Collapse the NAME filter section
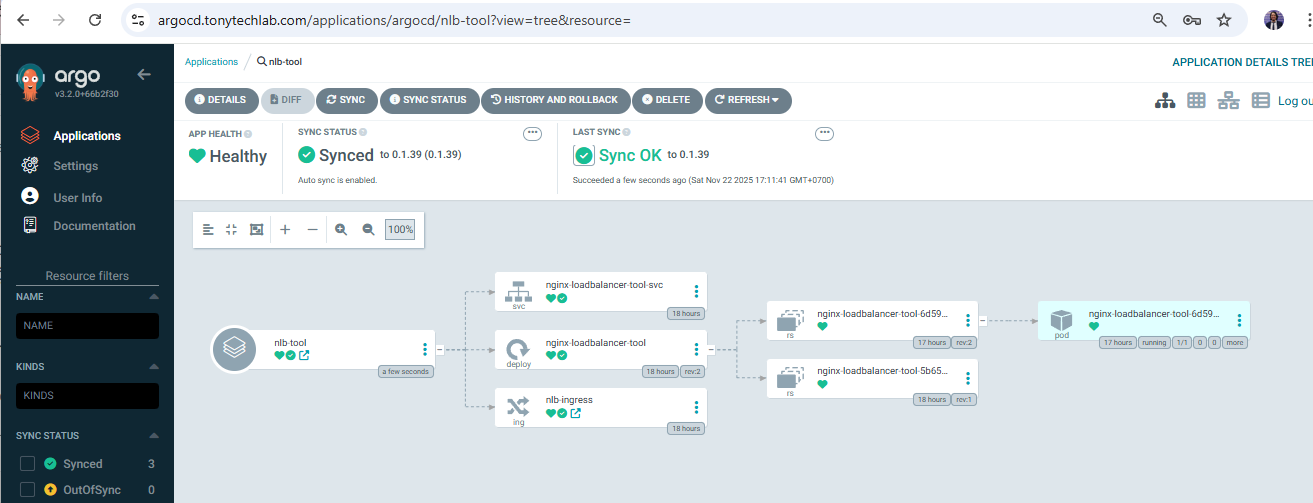 154,297
